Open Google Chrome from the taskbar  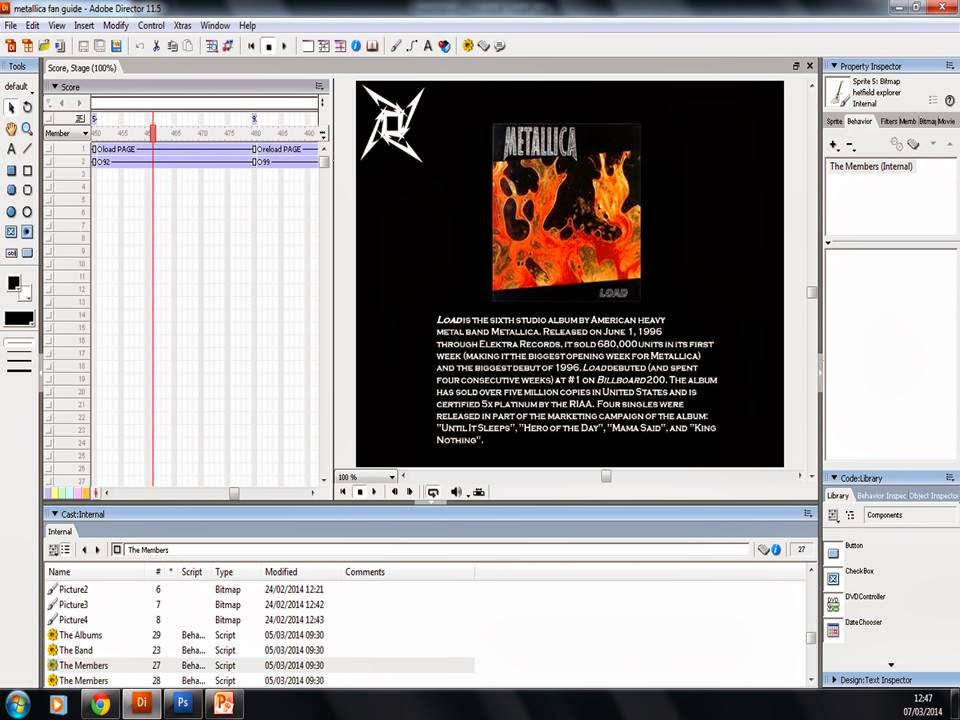pos(100,703)
